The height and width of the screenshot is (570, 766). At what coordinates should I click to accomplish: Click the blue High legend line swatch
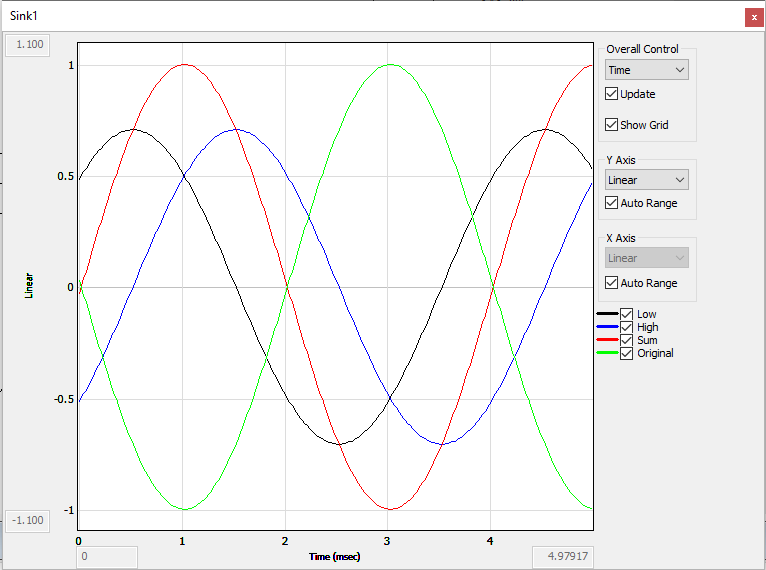pyautogui.click(x=607, y=327)
